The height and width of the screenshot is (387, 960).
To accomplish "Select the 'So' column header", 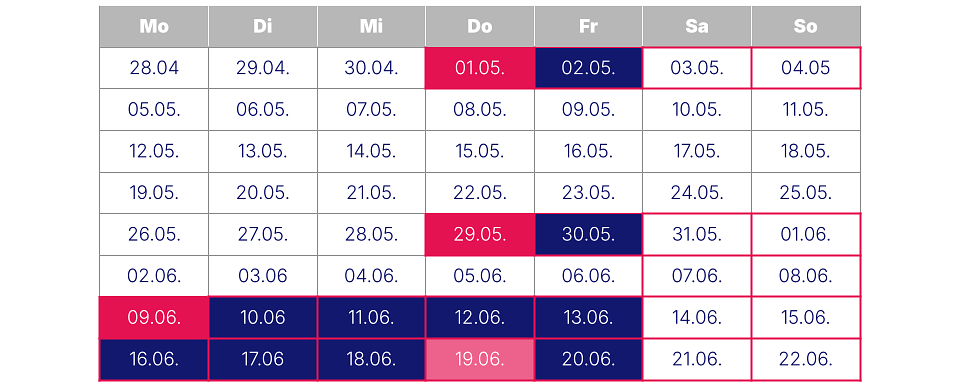I will click(x=806, y=26).
